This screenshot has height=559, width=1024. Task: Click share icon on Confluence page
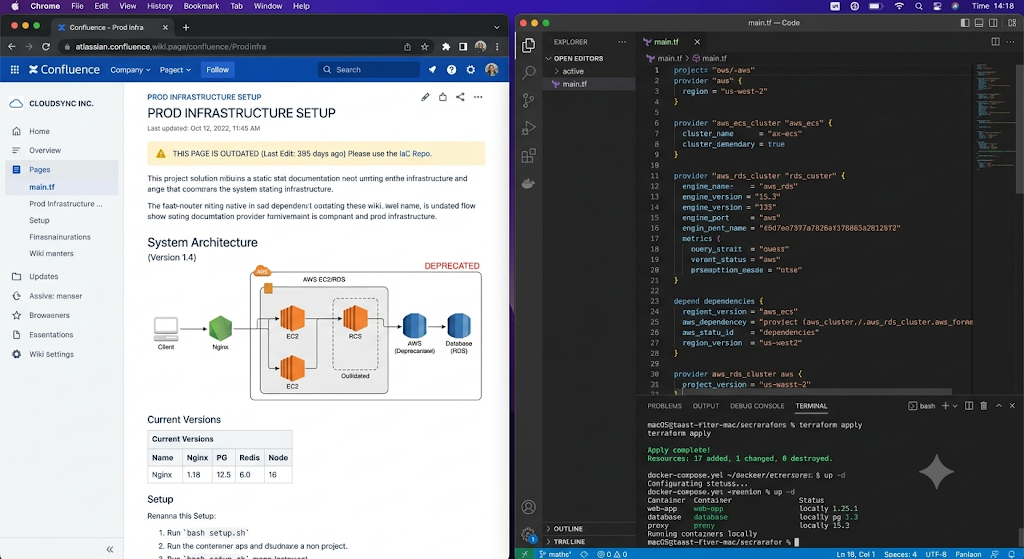[x=460, y=97]
